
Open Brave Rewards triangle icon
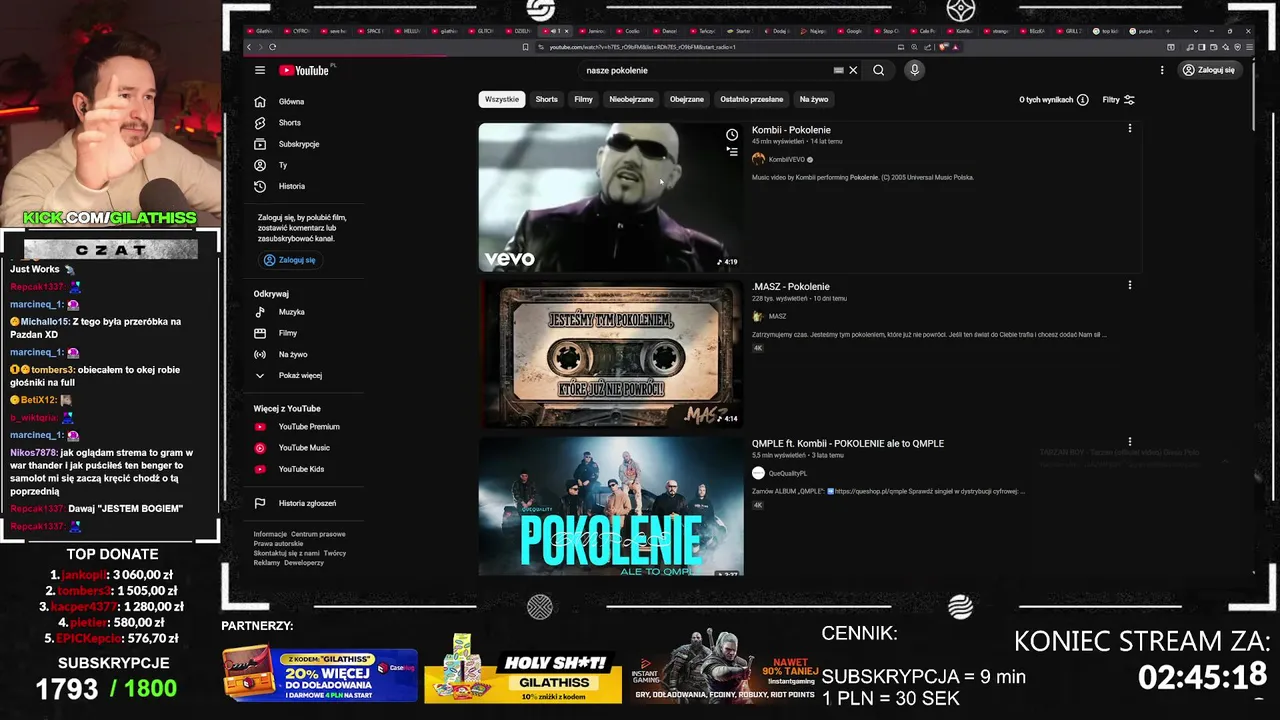point(955,47)
